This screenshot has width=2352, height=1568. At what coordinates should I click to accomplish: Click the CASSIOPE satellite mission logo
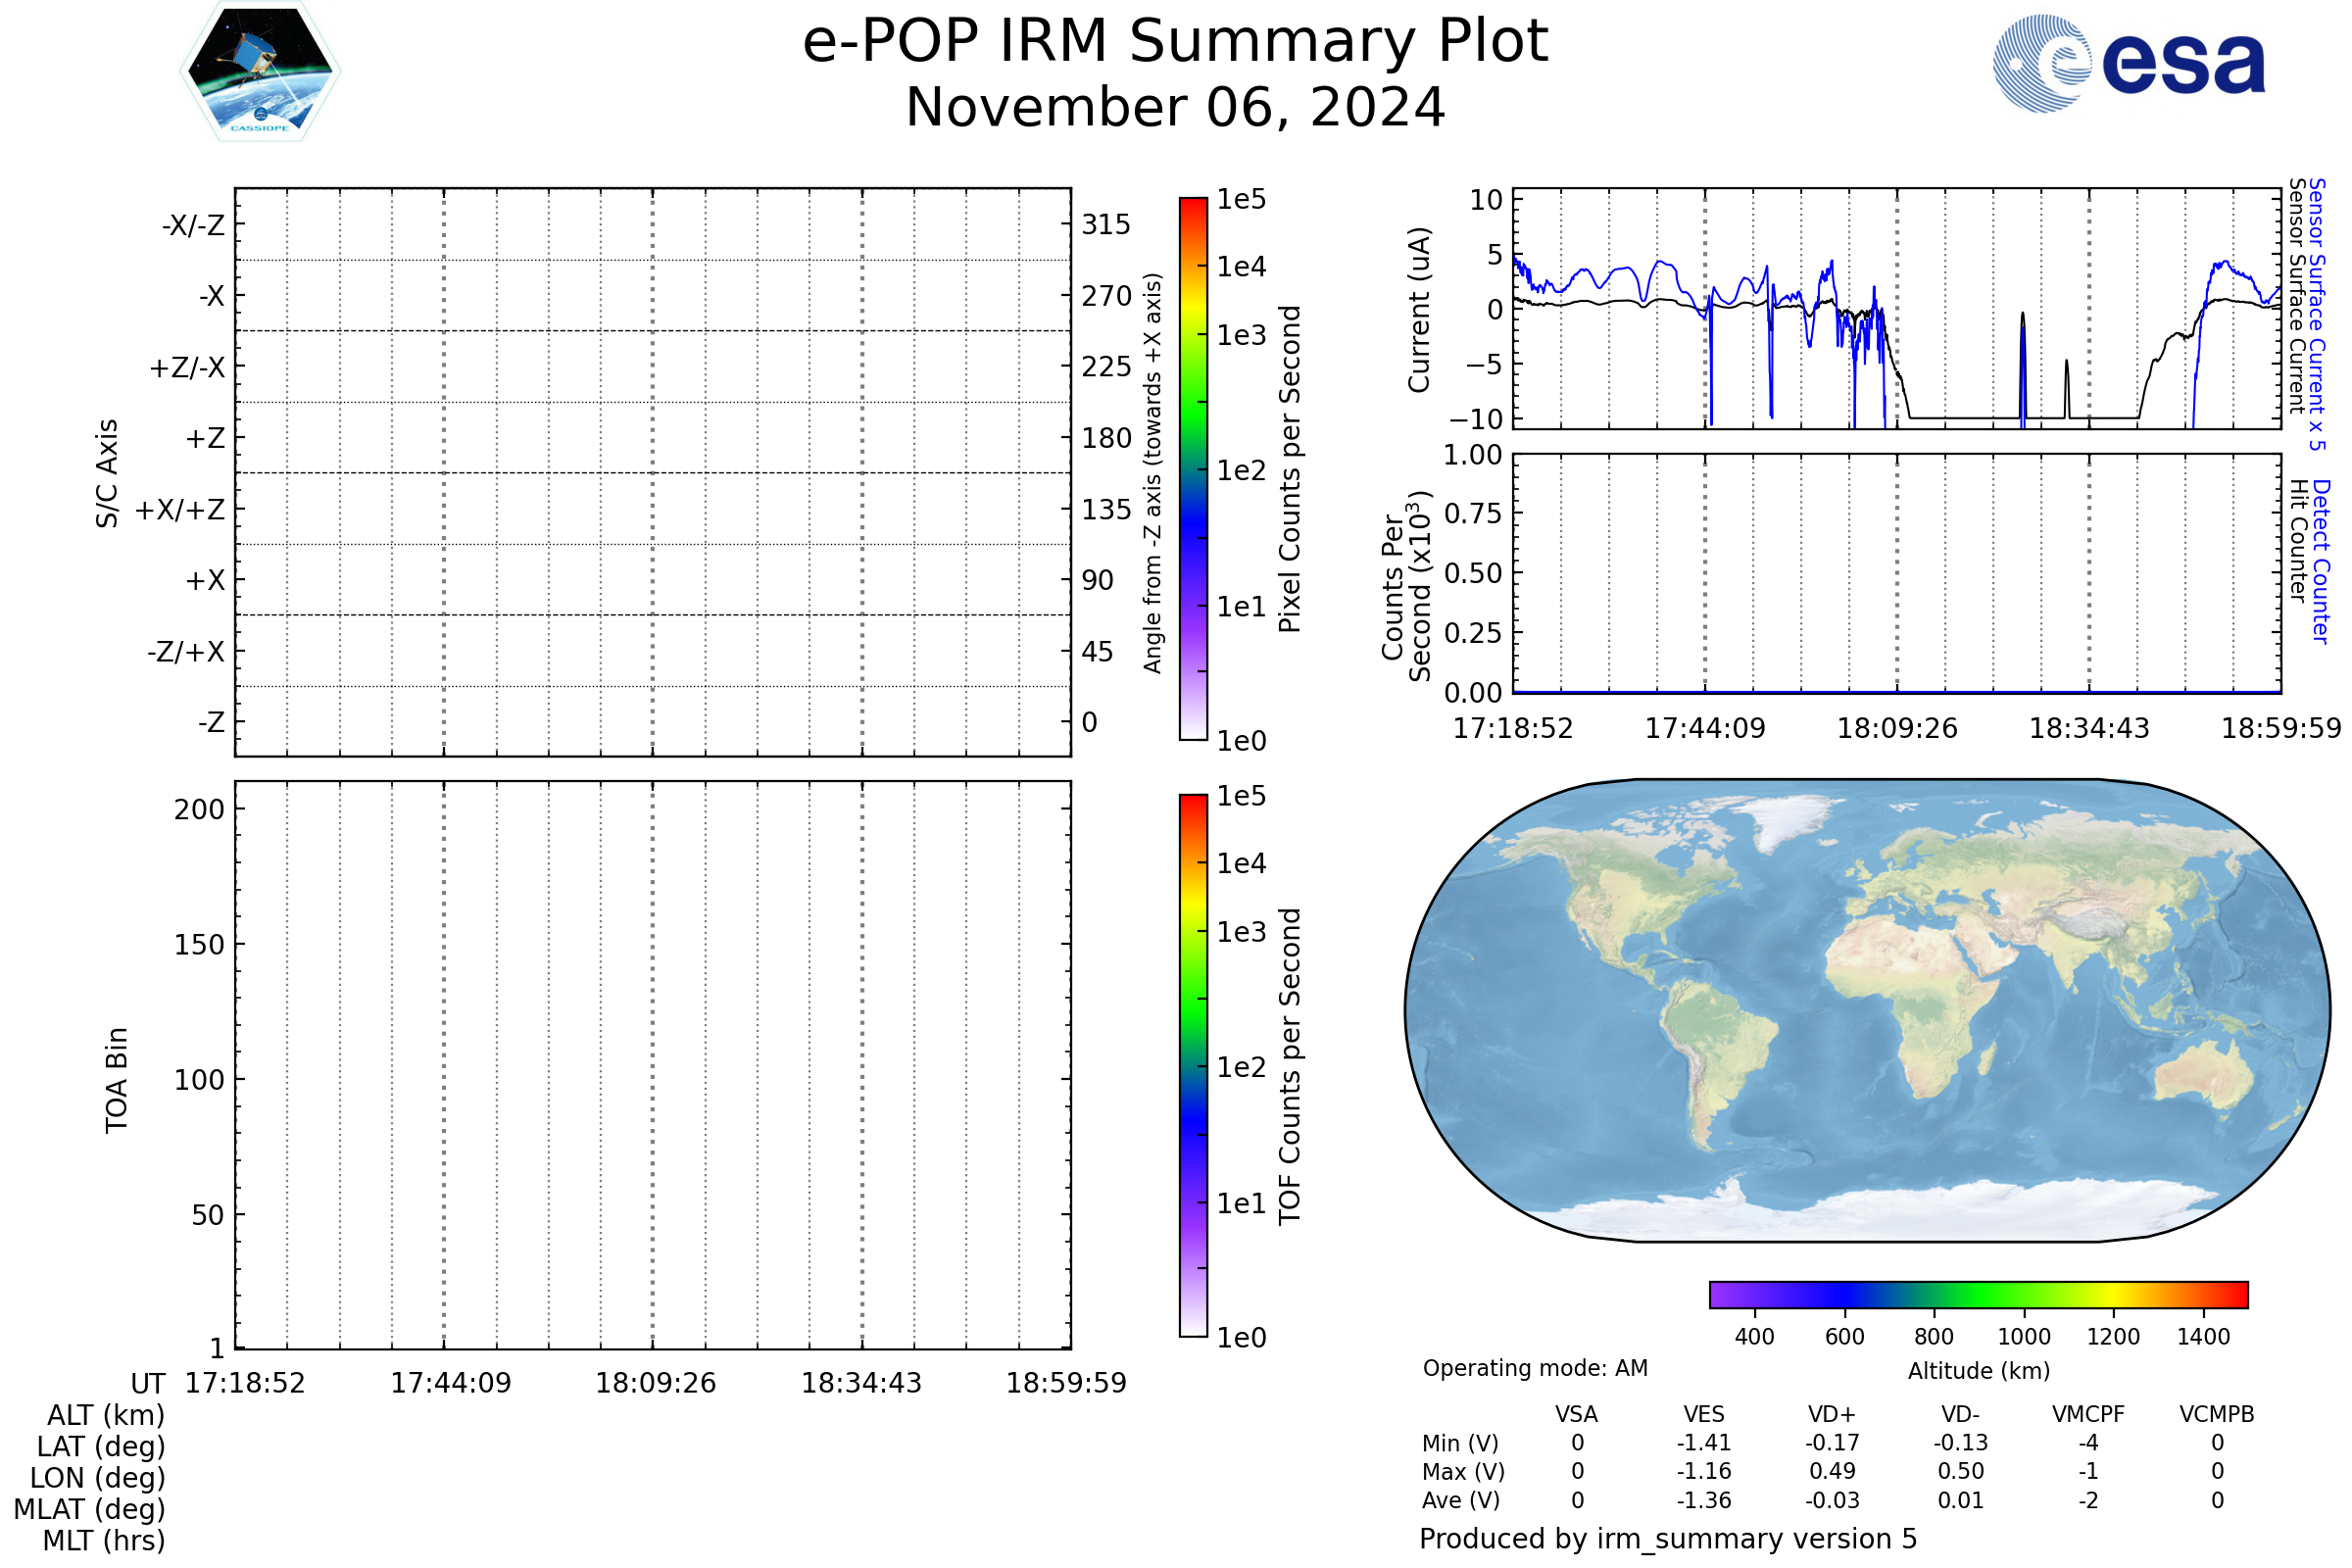tap(260, 72)
